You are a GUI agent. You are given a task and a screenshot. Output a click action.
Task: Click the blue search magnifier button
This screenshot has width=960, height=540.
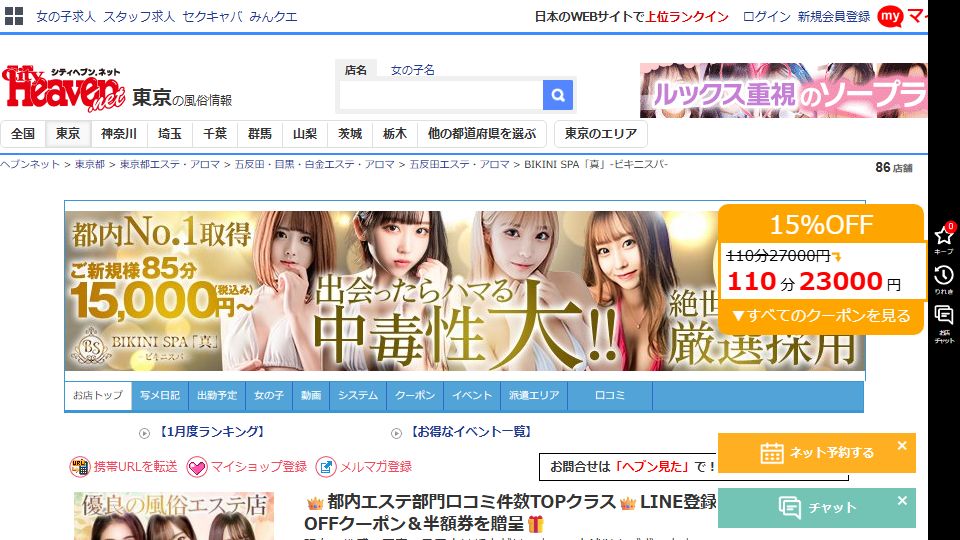558,95
